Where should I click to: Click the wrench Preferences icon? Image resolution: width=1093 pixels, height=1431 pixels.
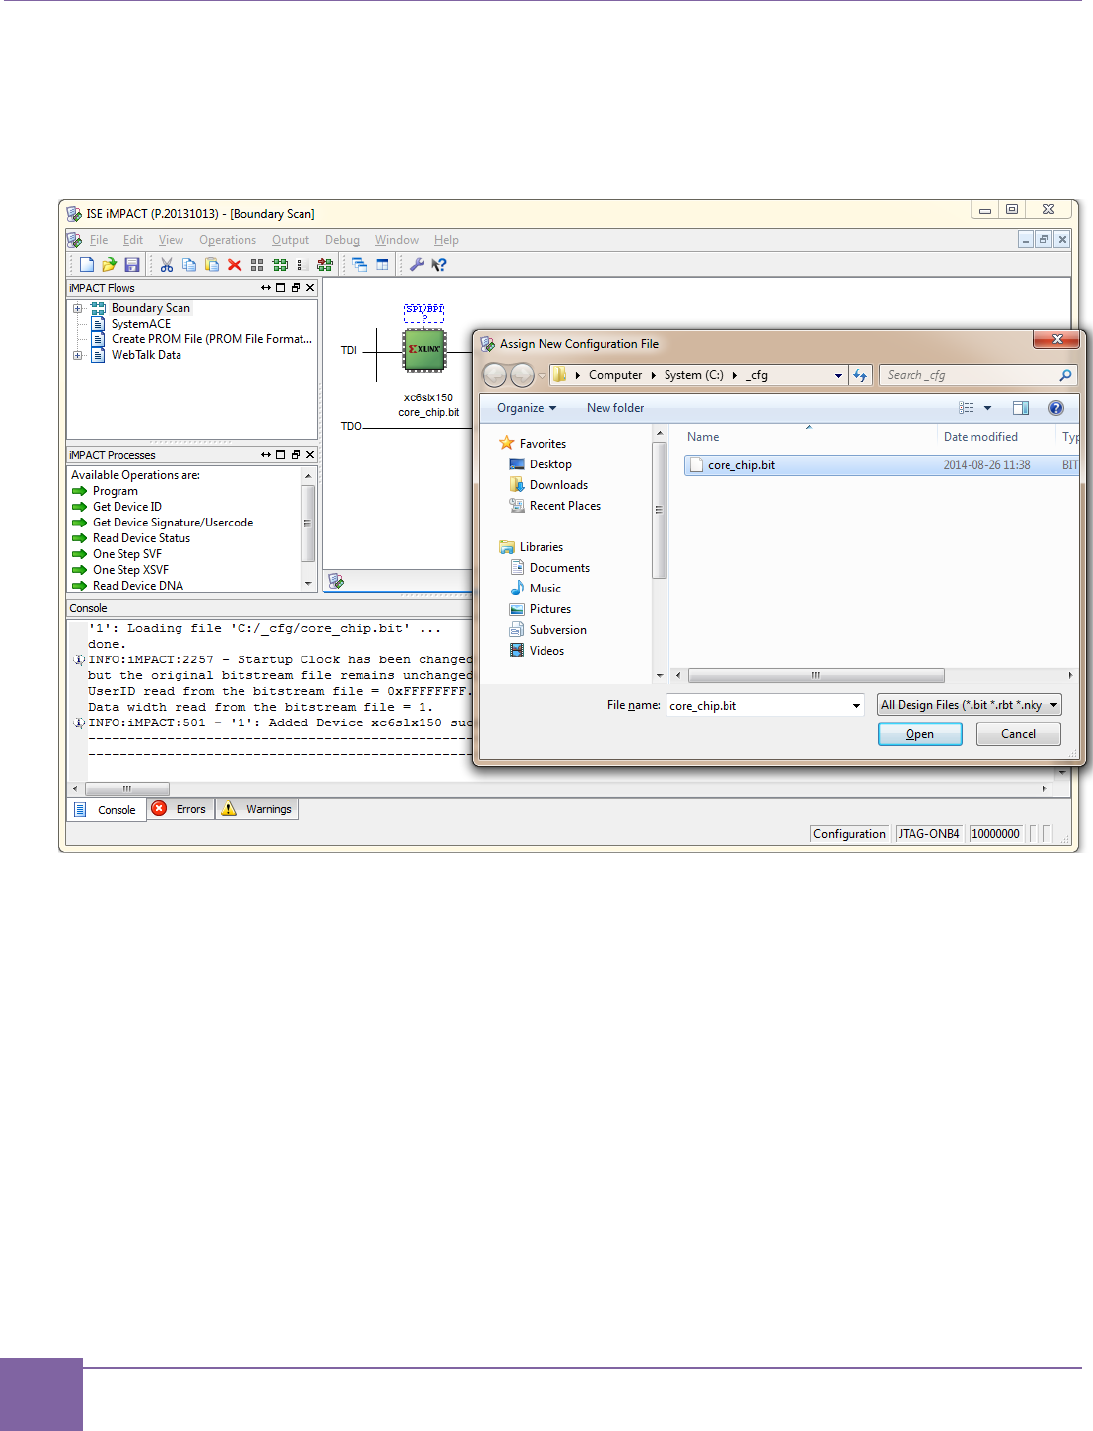[x=417, y=265]
